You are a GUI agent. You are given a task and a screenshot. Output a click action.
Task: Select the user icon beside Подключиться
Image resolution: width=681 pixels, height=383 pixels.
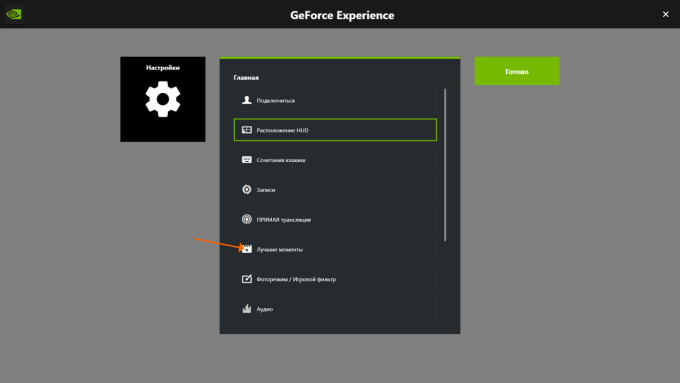click(x=247, y=100)
